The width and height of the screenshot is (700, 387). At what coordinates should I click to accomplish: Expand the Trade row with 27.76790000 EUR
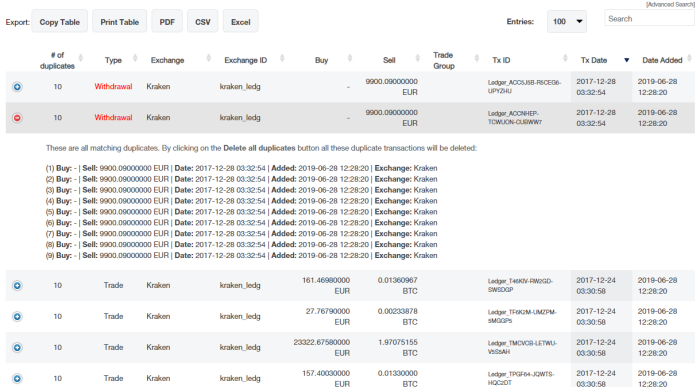pos(17,316)
